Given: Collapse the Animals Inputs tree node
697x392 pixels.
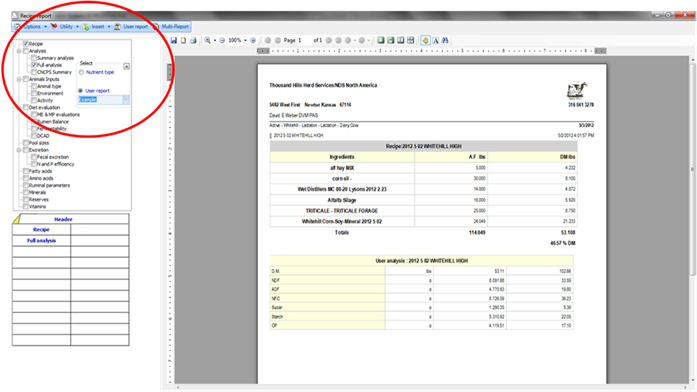Looking at the screenshot, I should [x=19, y=79].
